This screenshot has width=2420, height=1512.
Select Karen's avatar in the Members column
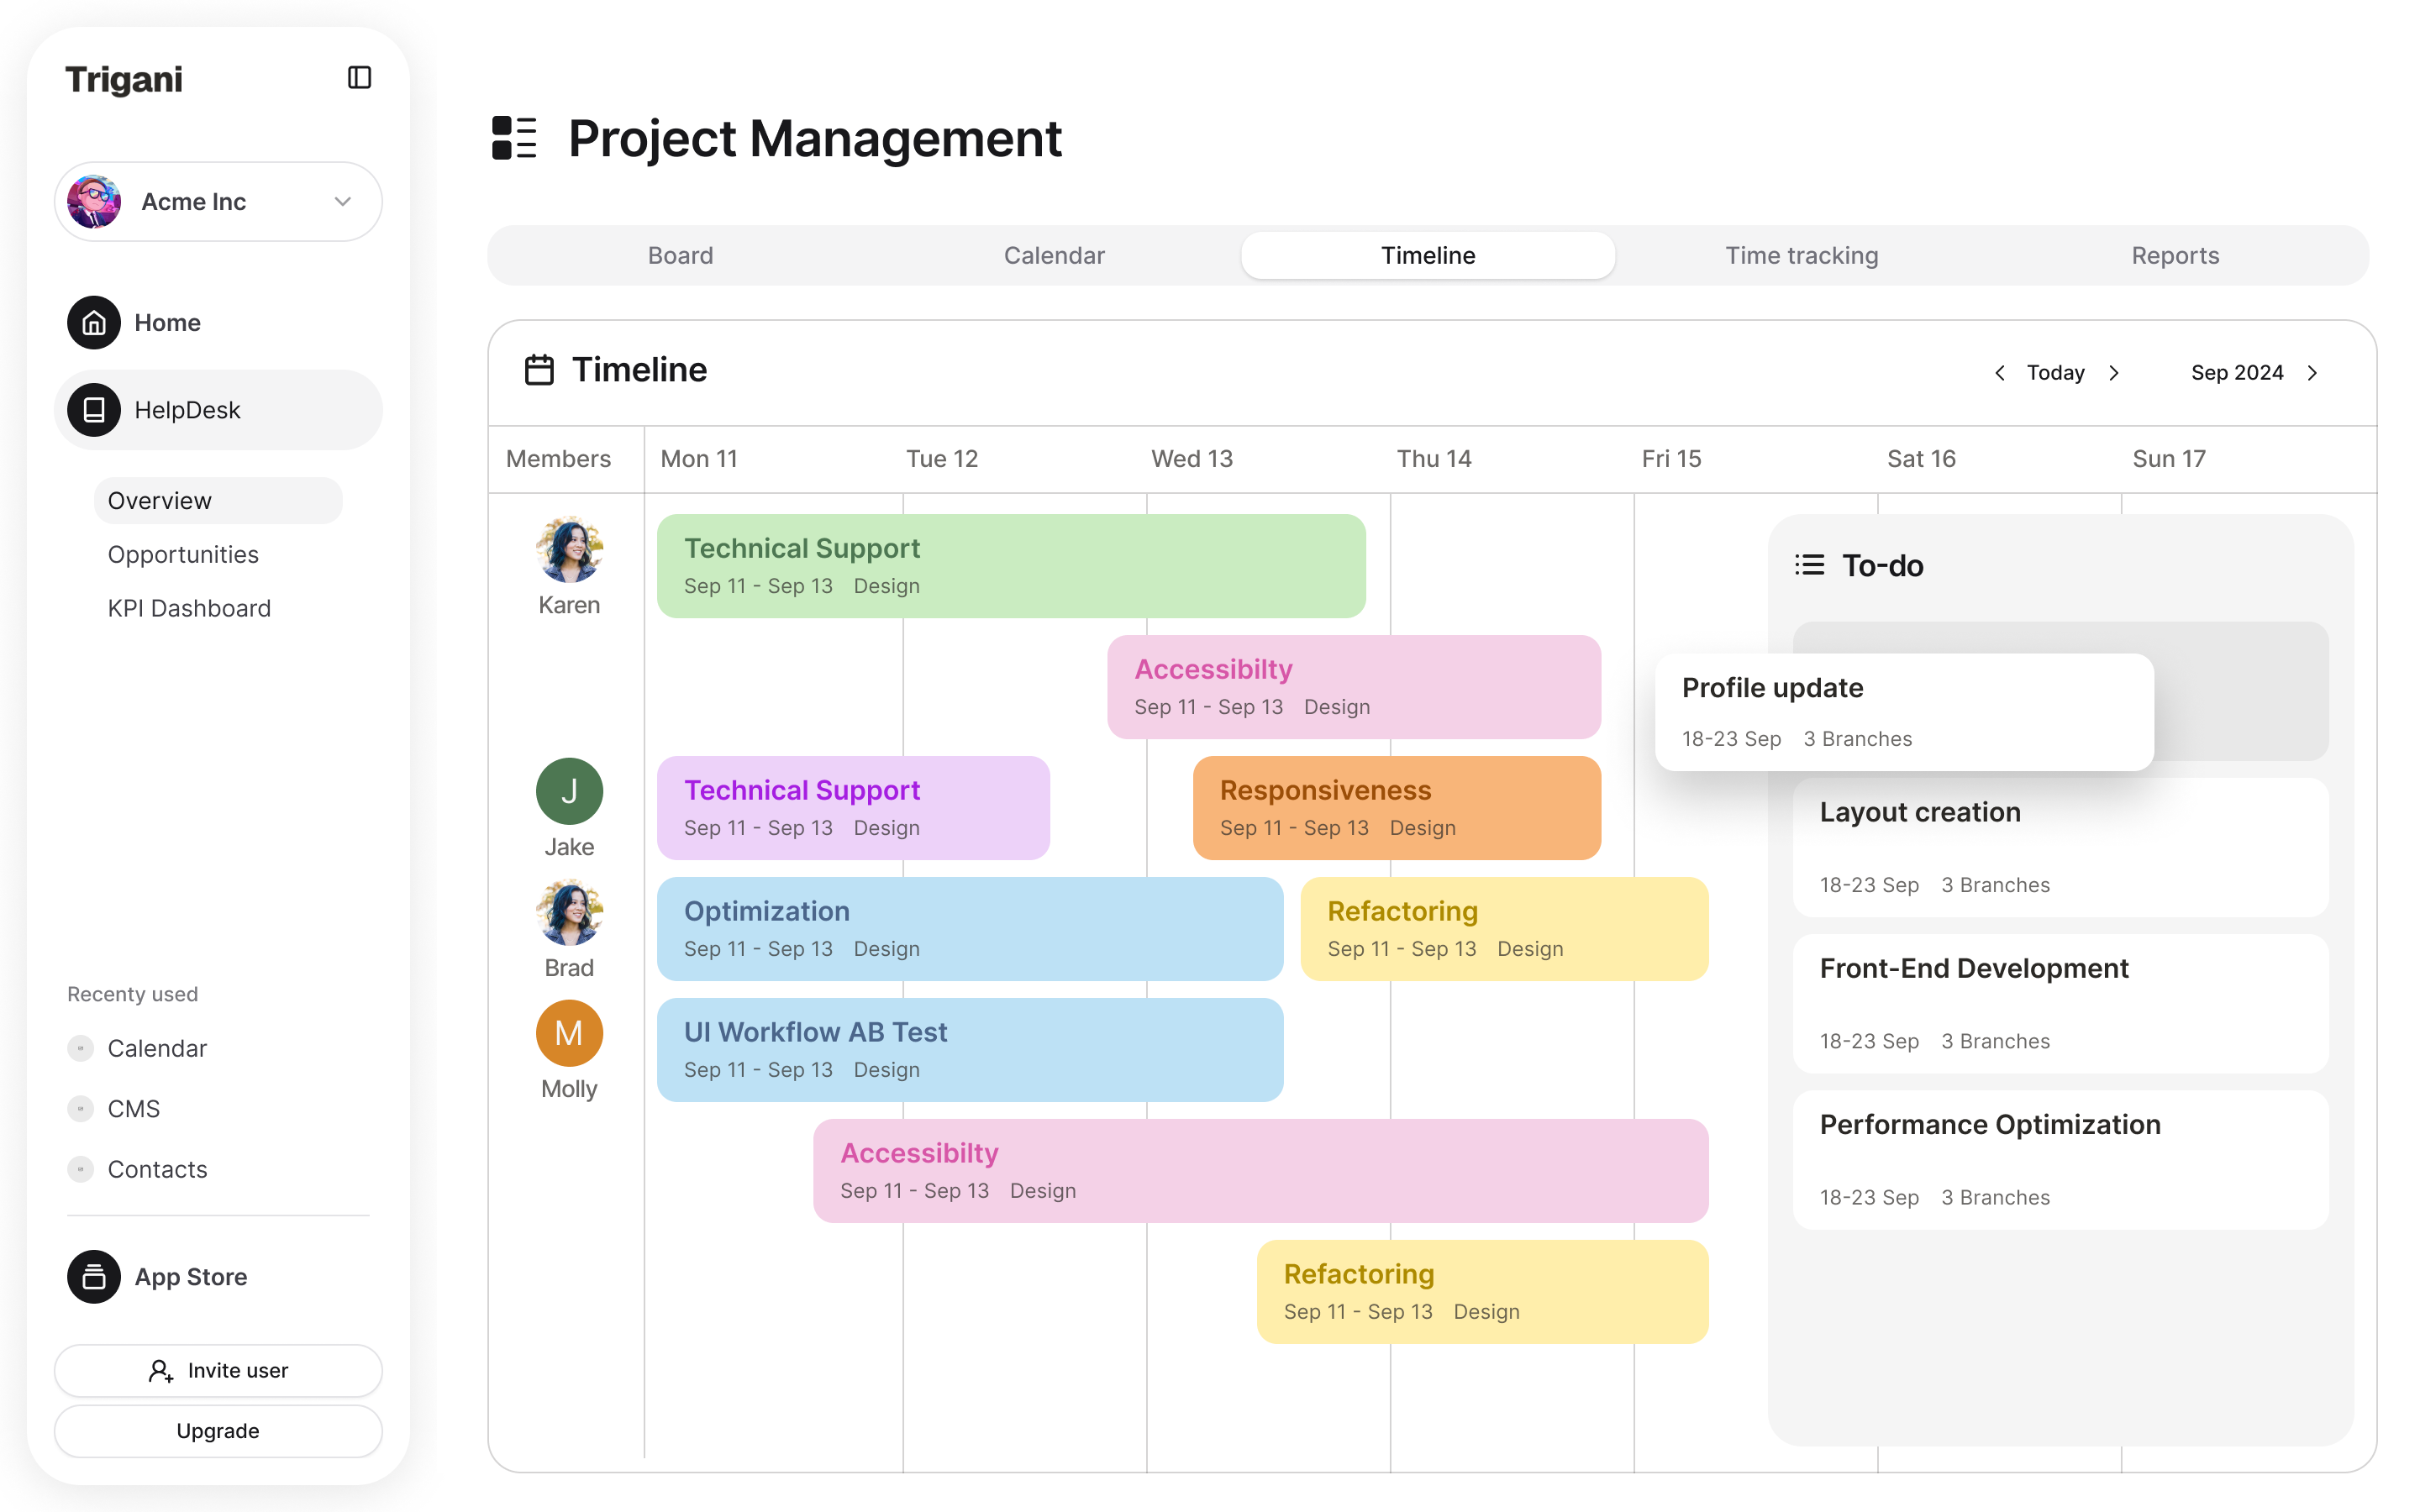(568, 549)
